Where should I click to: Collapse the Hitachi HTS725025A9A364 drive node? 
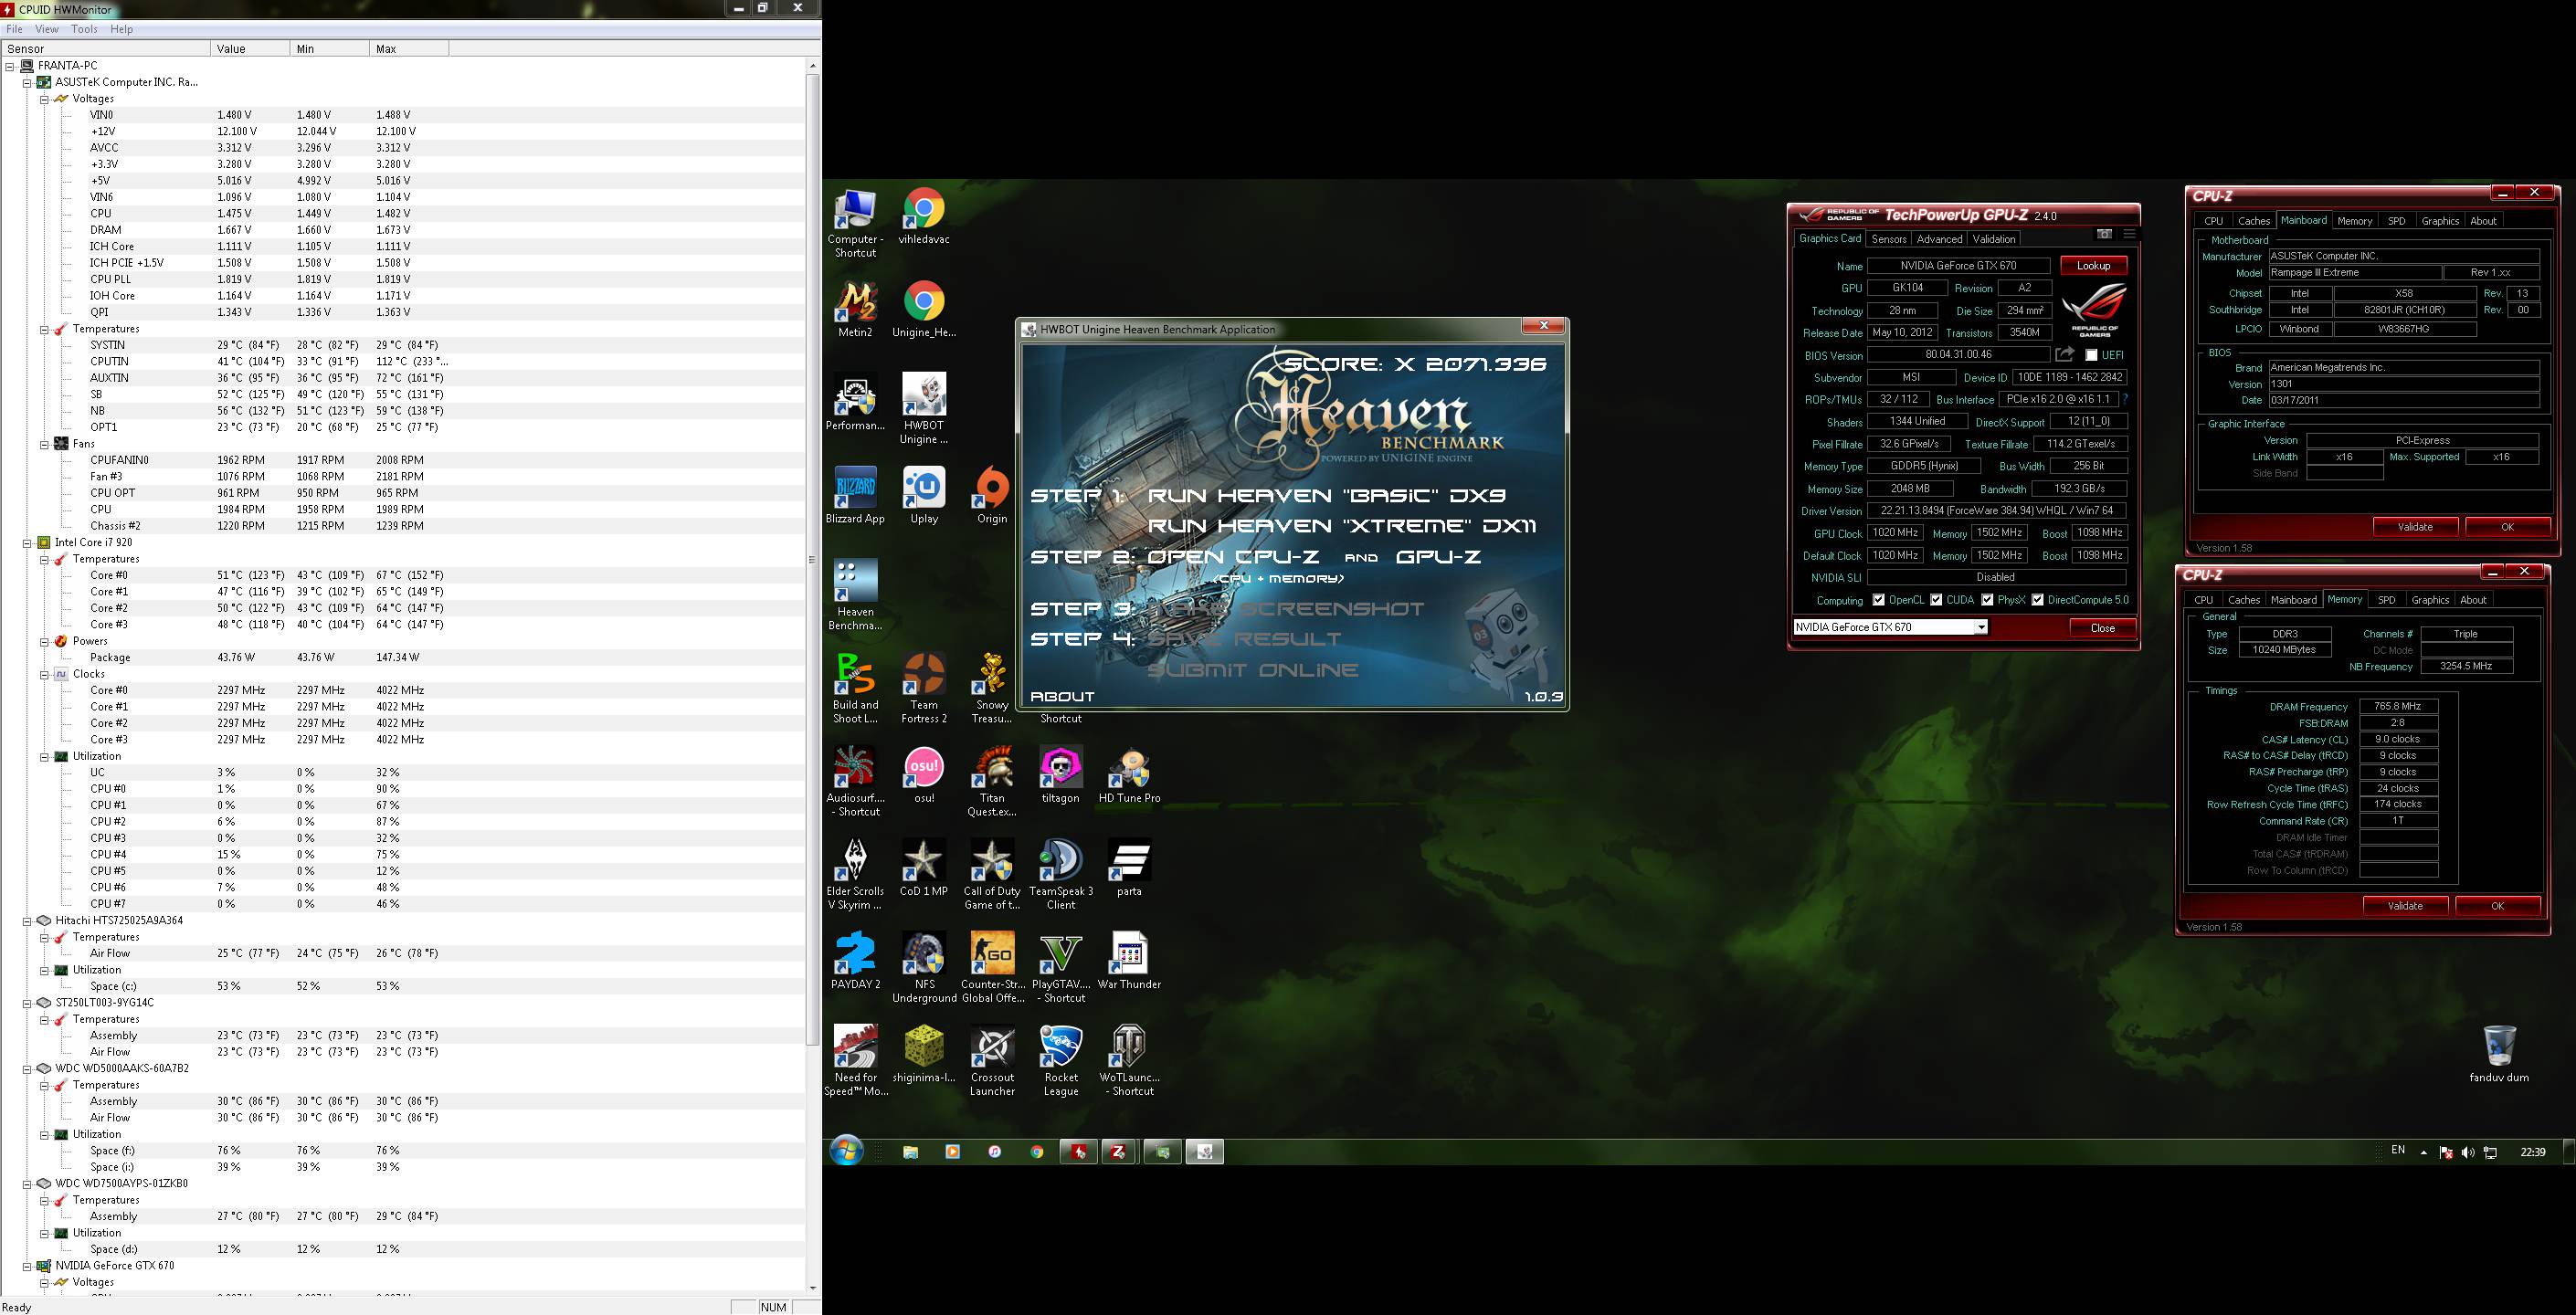(27, 921)
